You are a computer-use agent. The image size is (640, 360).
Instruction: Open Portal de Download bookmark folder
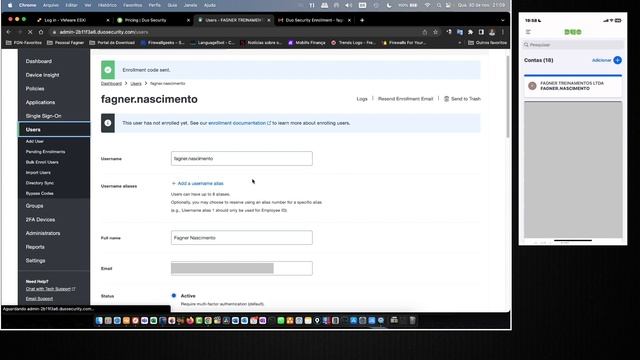112,42
